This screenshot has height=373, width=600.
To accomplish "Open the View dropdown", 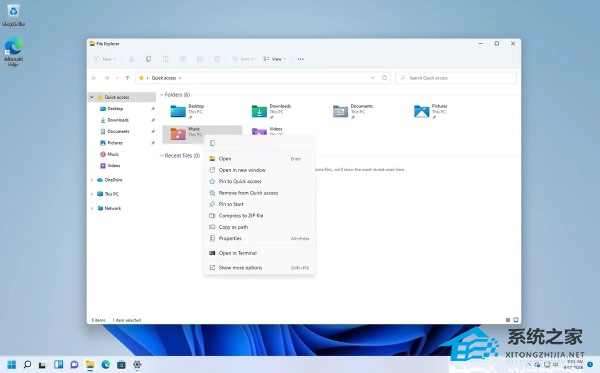I will pyautogui.click(x=274, y=59).
